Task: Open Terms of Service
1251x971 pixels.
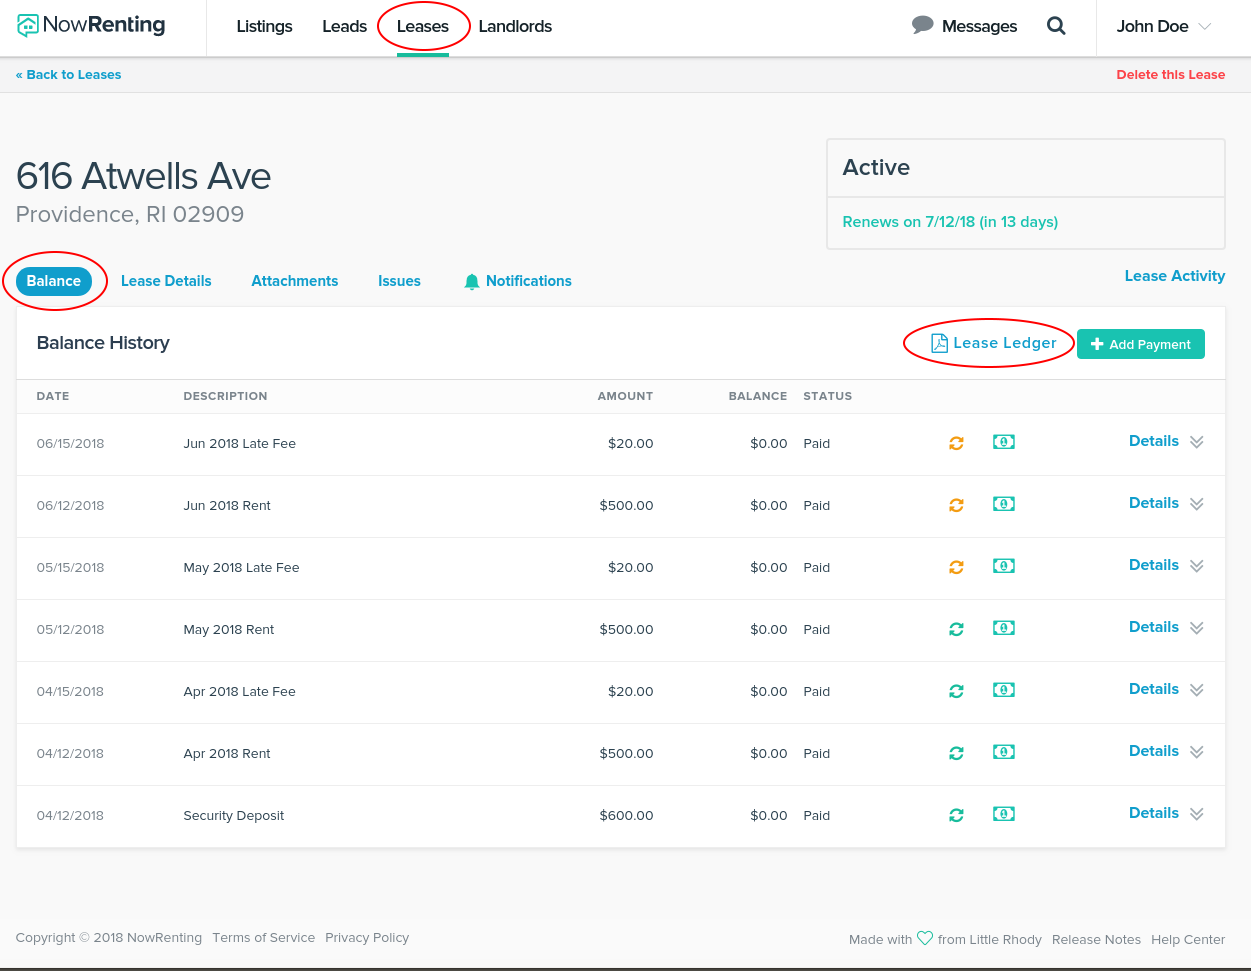Action: pyautogui.click(x=264, y=938)
